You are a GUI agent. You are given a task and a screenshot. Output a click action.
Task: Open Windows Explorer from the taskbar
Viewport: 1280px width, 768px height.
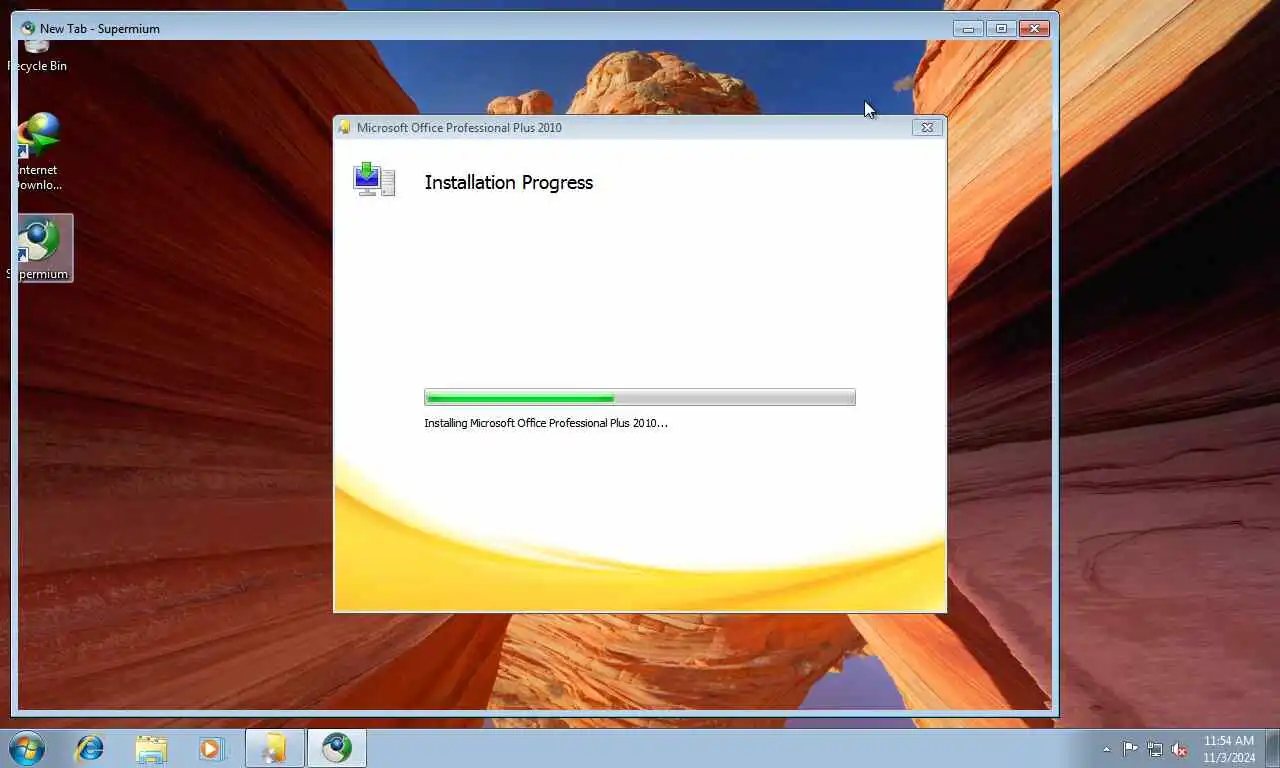point(151,748)
